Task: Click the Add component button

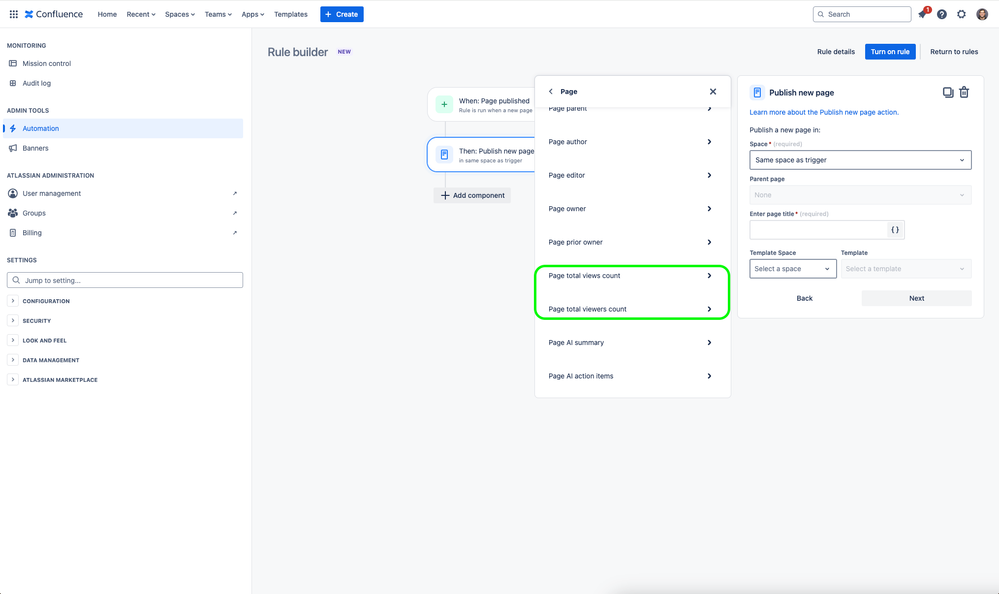Action: coord(472,196)
